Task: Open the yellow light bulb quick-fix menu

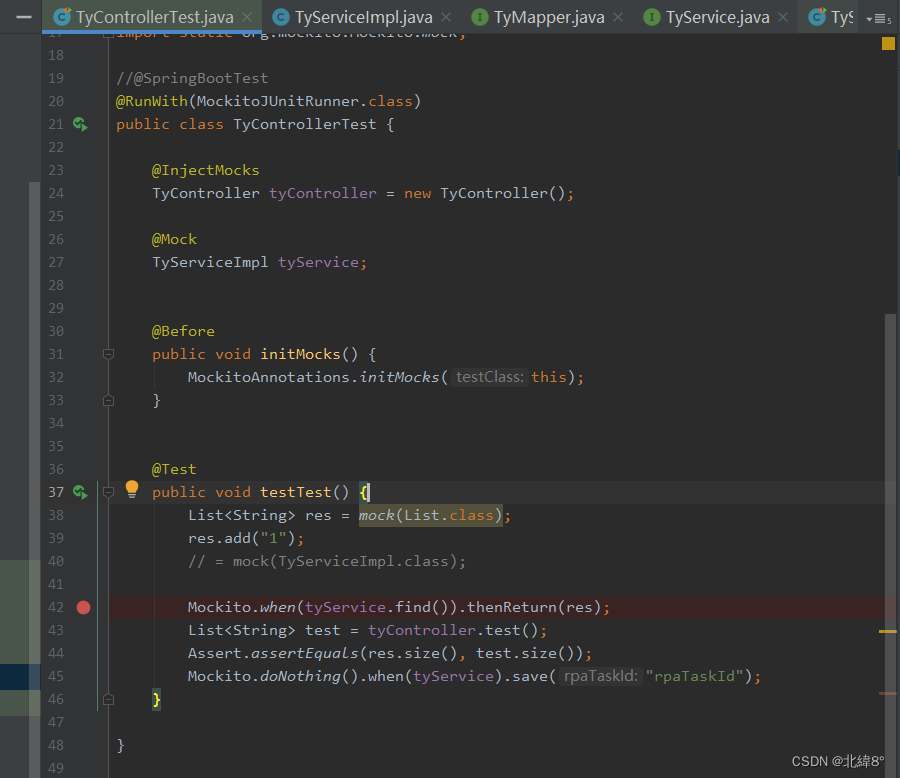Action: [132, 489]
